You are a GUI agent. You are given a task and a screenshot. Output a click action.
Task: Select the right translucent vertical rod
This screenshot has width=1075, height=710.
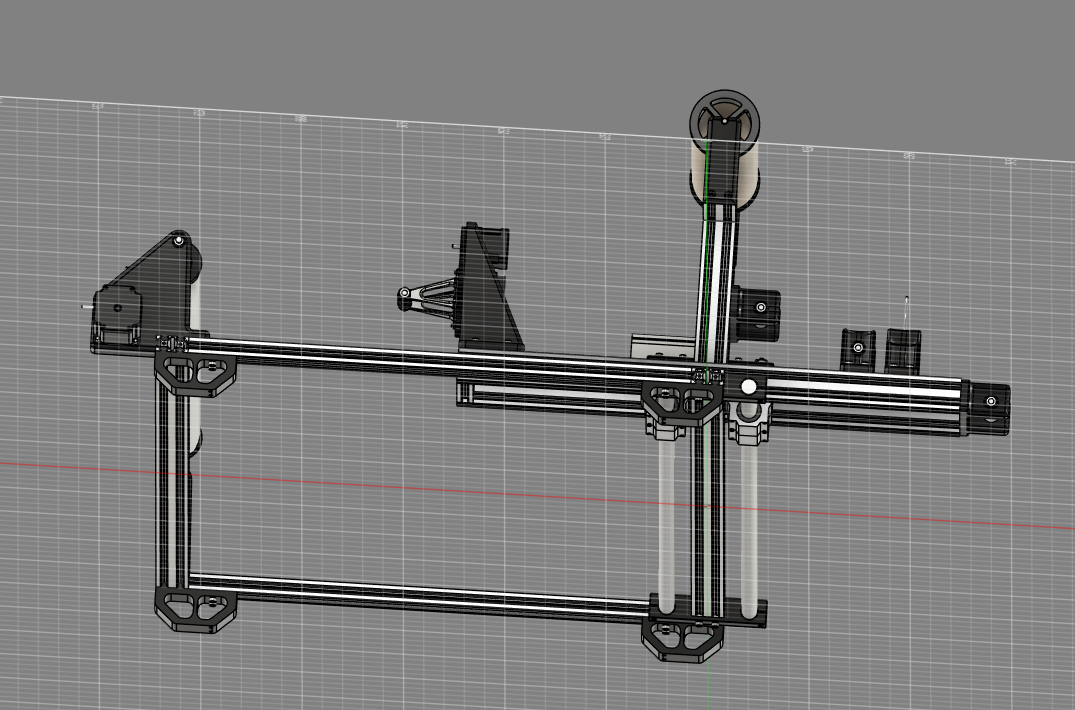click(748, 520)
